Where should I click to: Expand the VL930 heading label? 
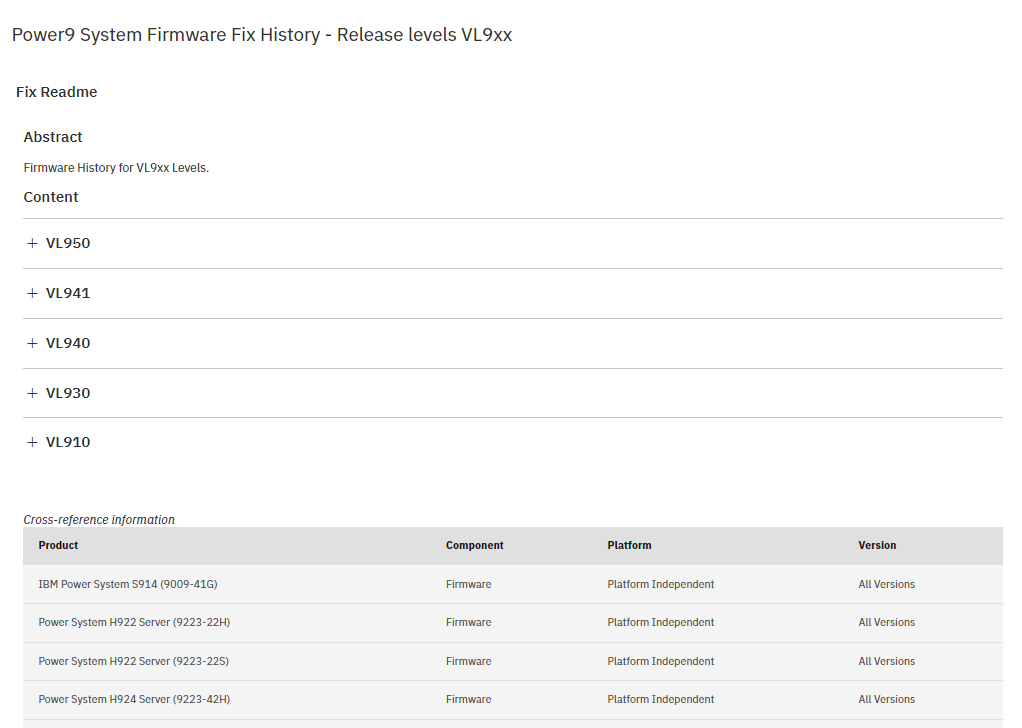pos(68,393)
